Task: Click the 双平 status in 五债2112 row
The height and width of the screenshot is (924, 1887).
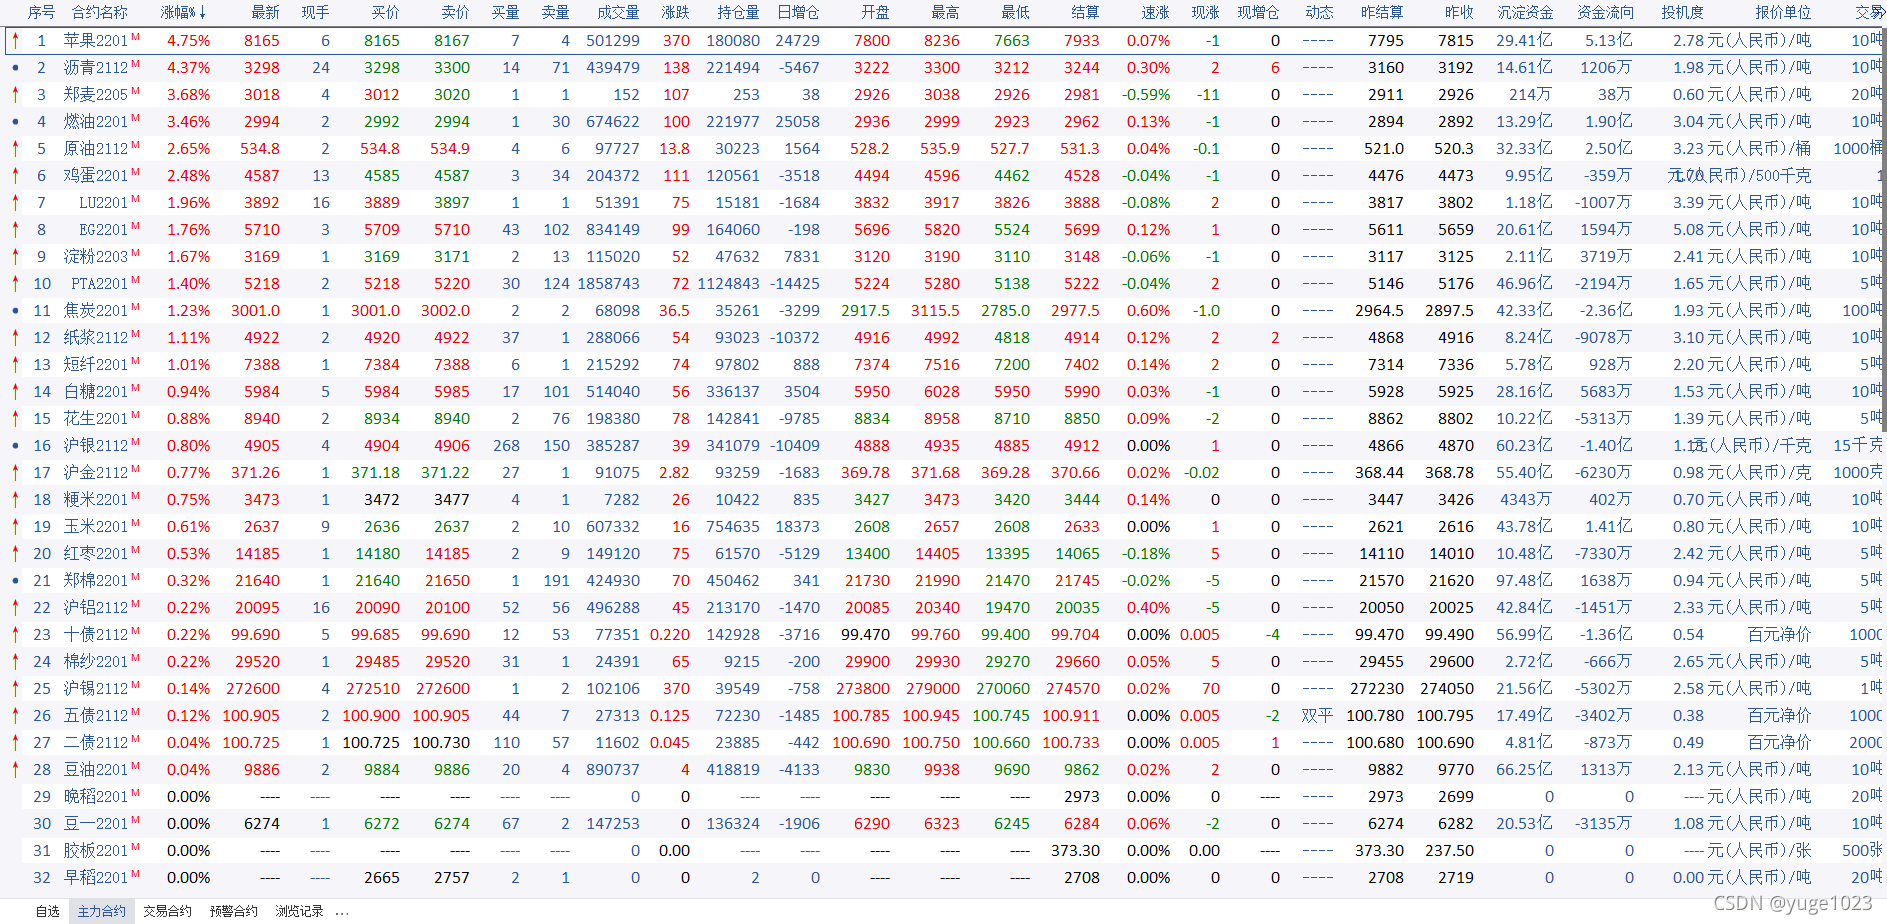Action: point(1317,715)
